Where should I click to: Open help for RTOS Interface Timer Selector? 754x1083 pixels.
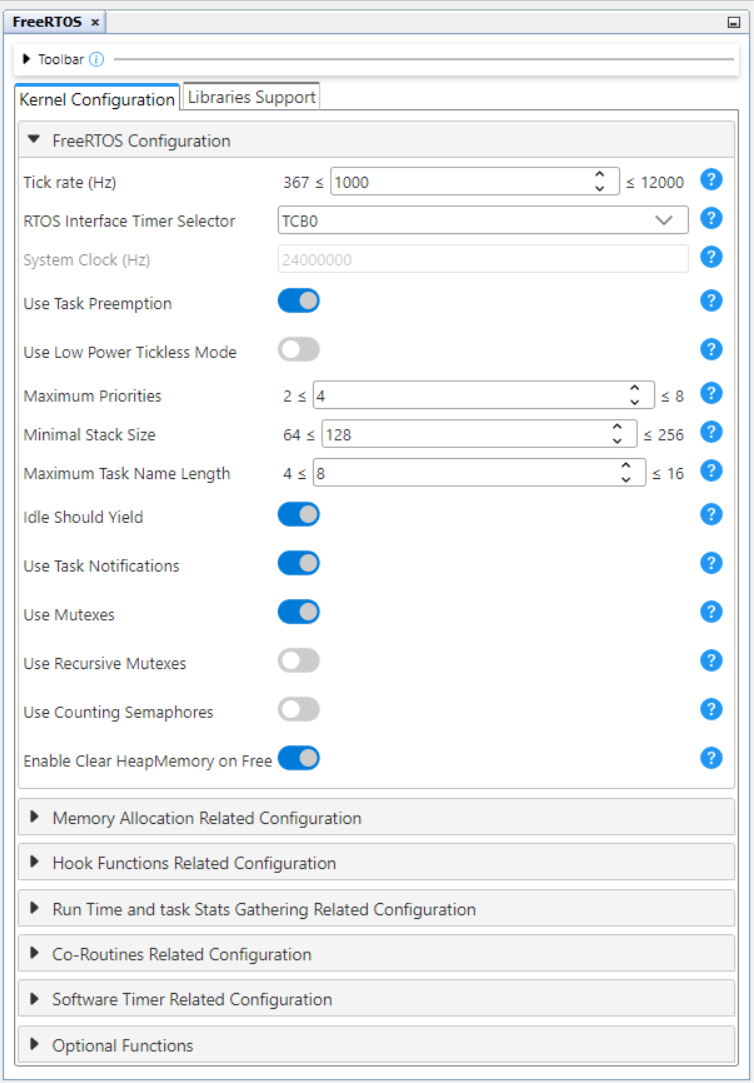click(711, 218)
